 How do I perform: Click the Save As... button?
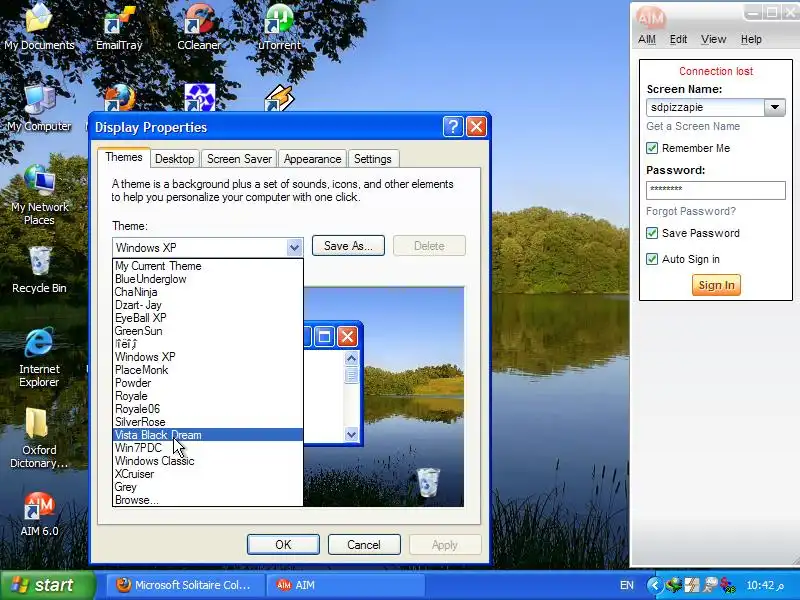348,246
